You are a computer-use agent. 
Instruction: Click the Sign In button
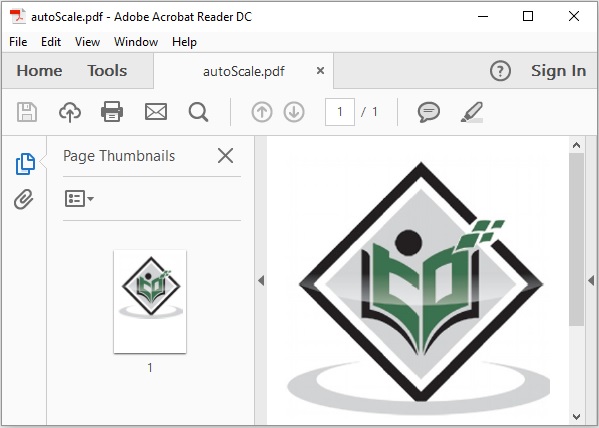(558, 71)
